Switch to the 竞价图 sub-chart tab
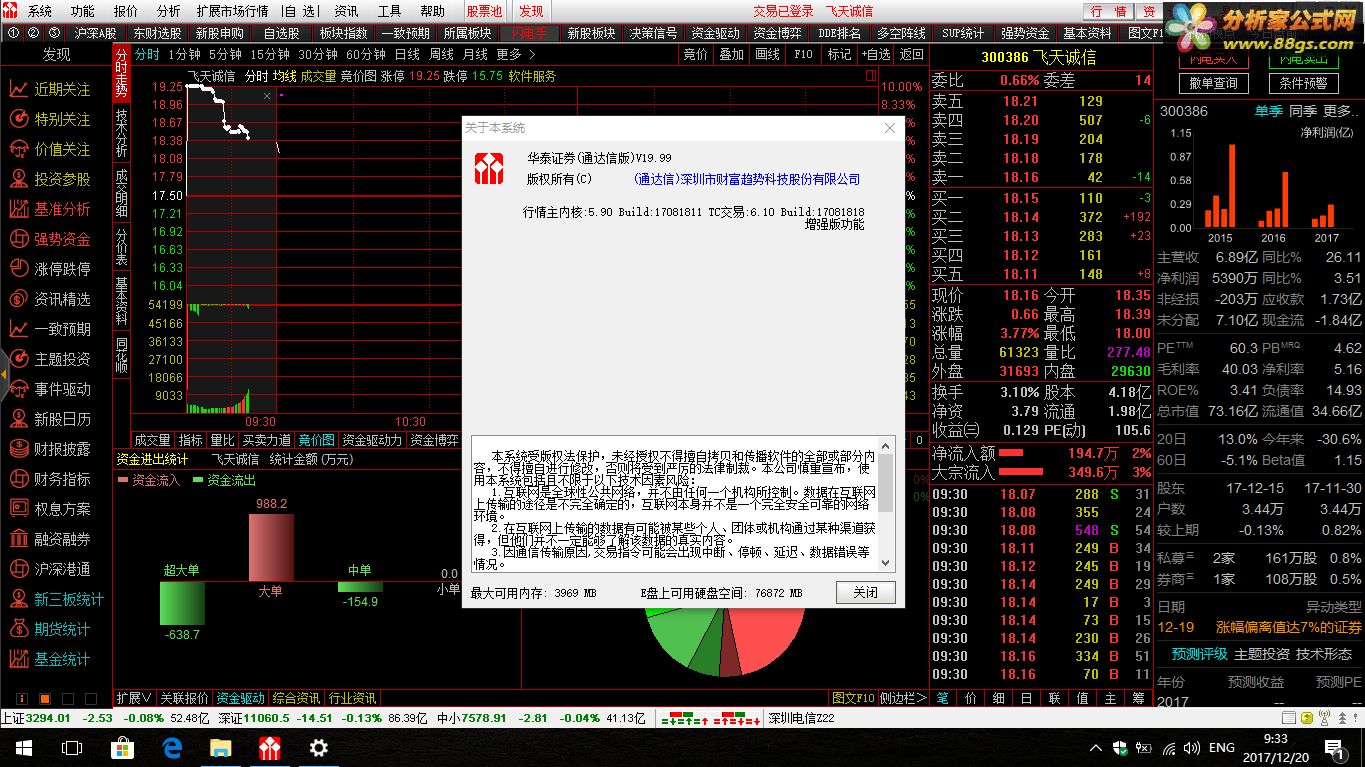 coord(316,440)
